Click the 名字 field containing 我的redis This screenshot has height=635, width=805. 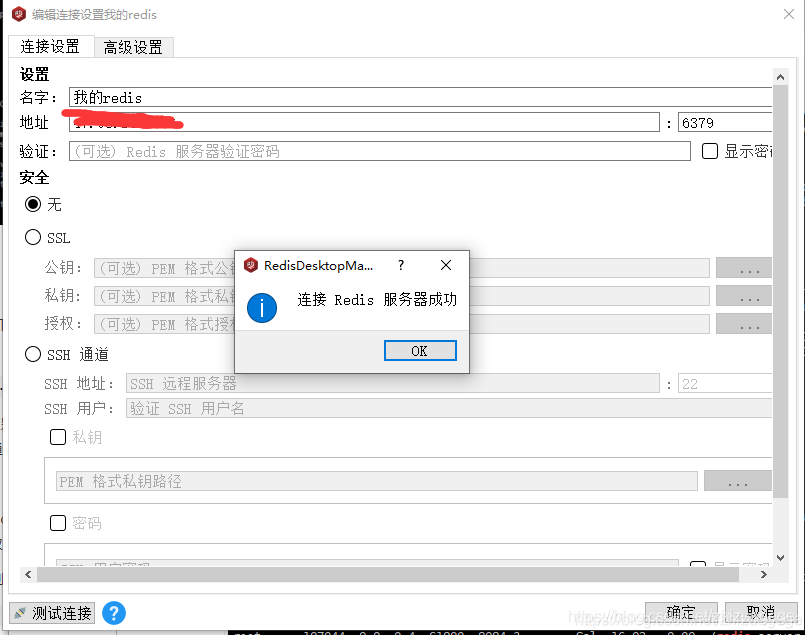pos(420,97)
